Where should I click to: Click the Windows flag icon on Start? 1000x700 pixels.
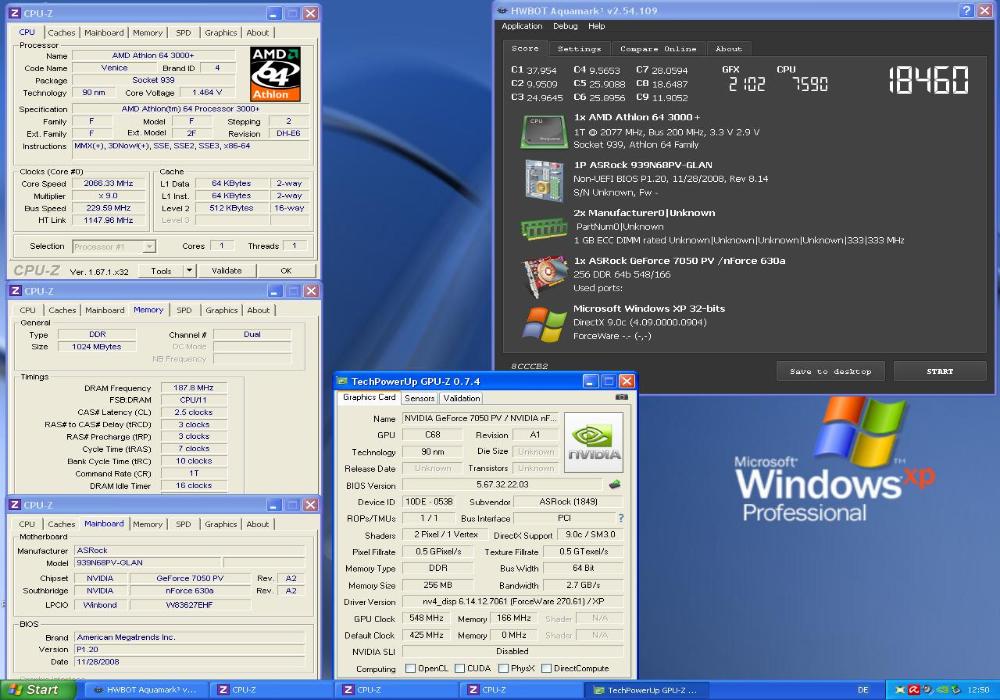point(14,690)
